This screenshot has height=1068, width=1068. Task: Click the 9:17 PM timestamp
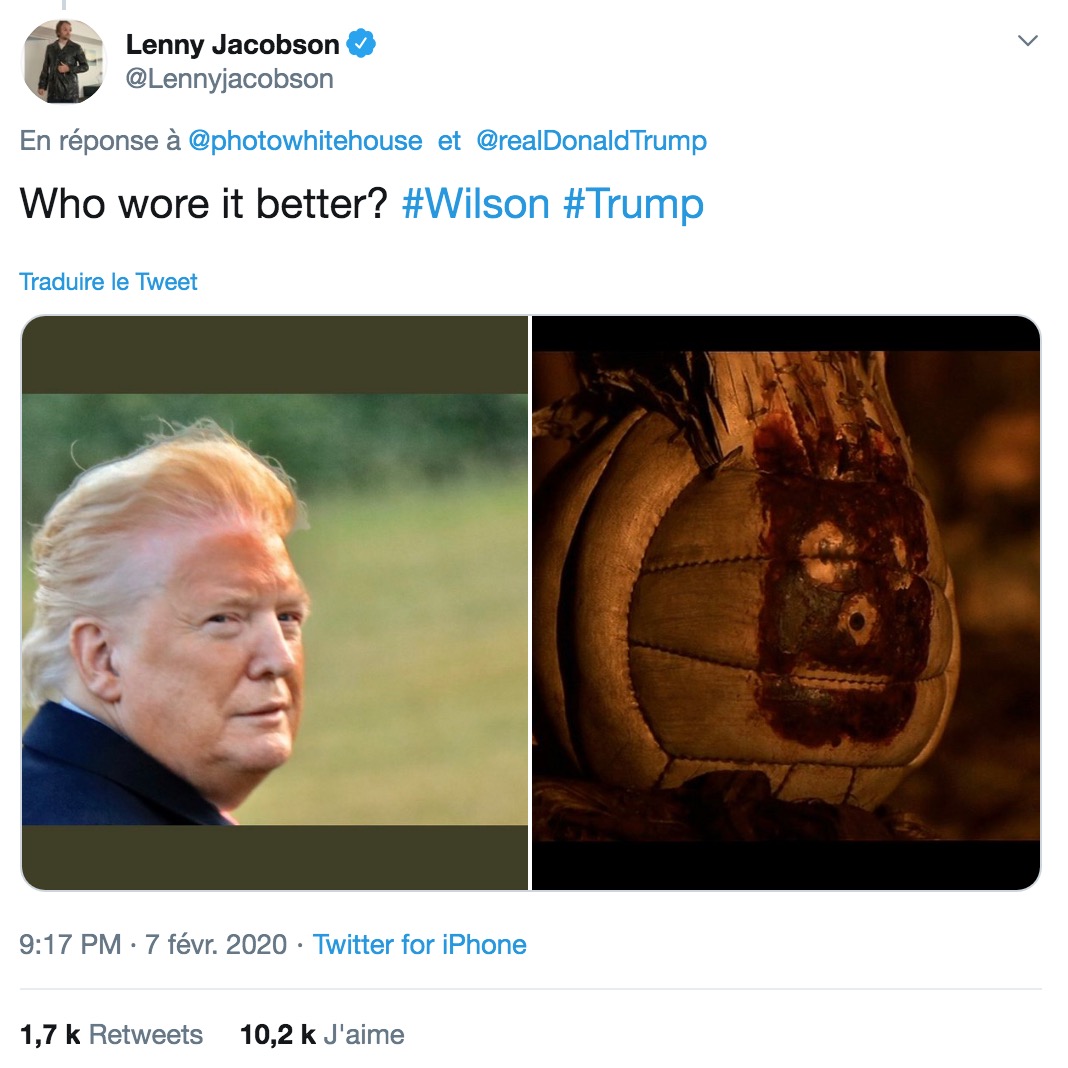click(x=70, y=944)
